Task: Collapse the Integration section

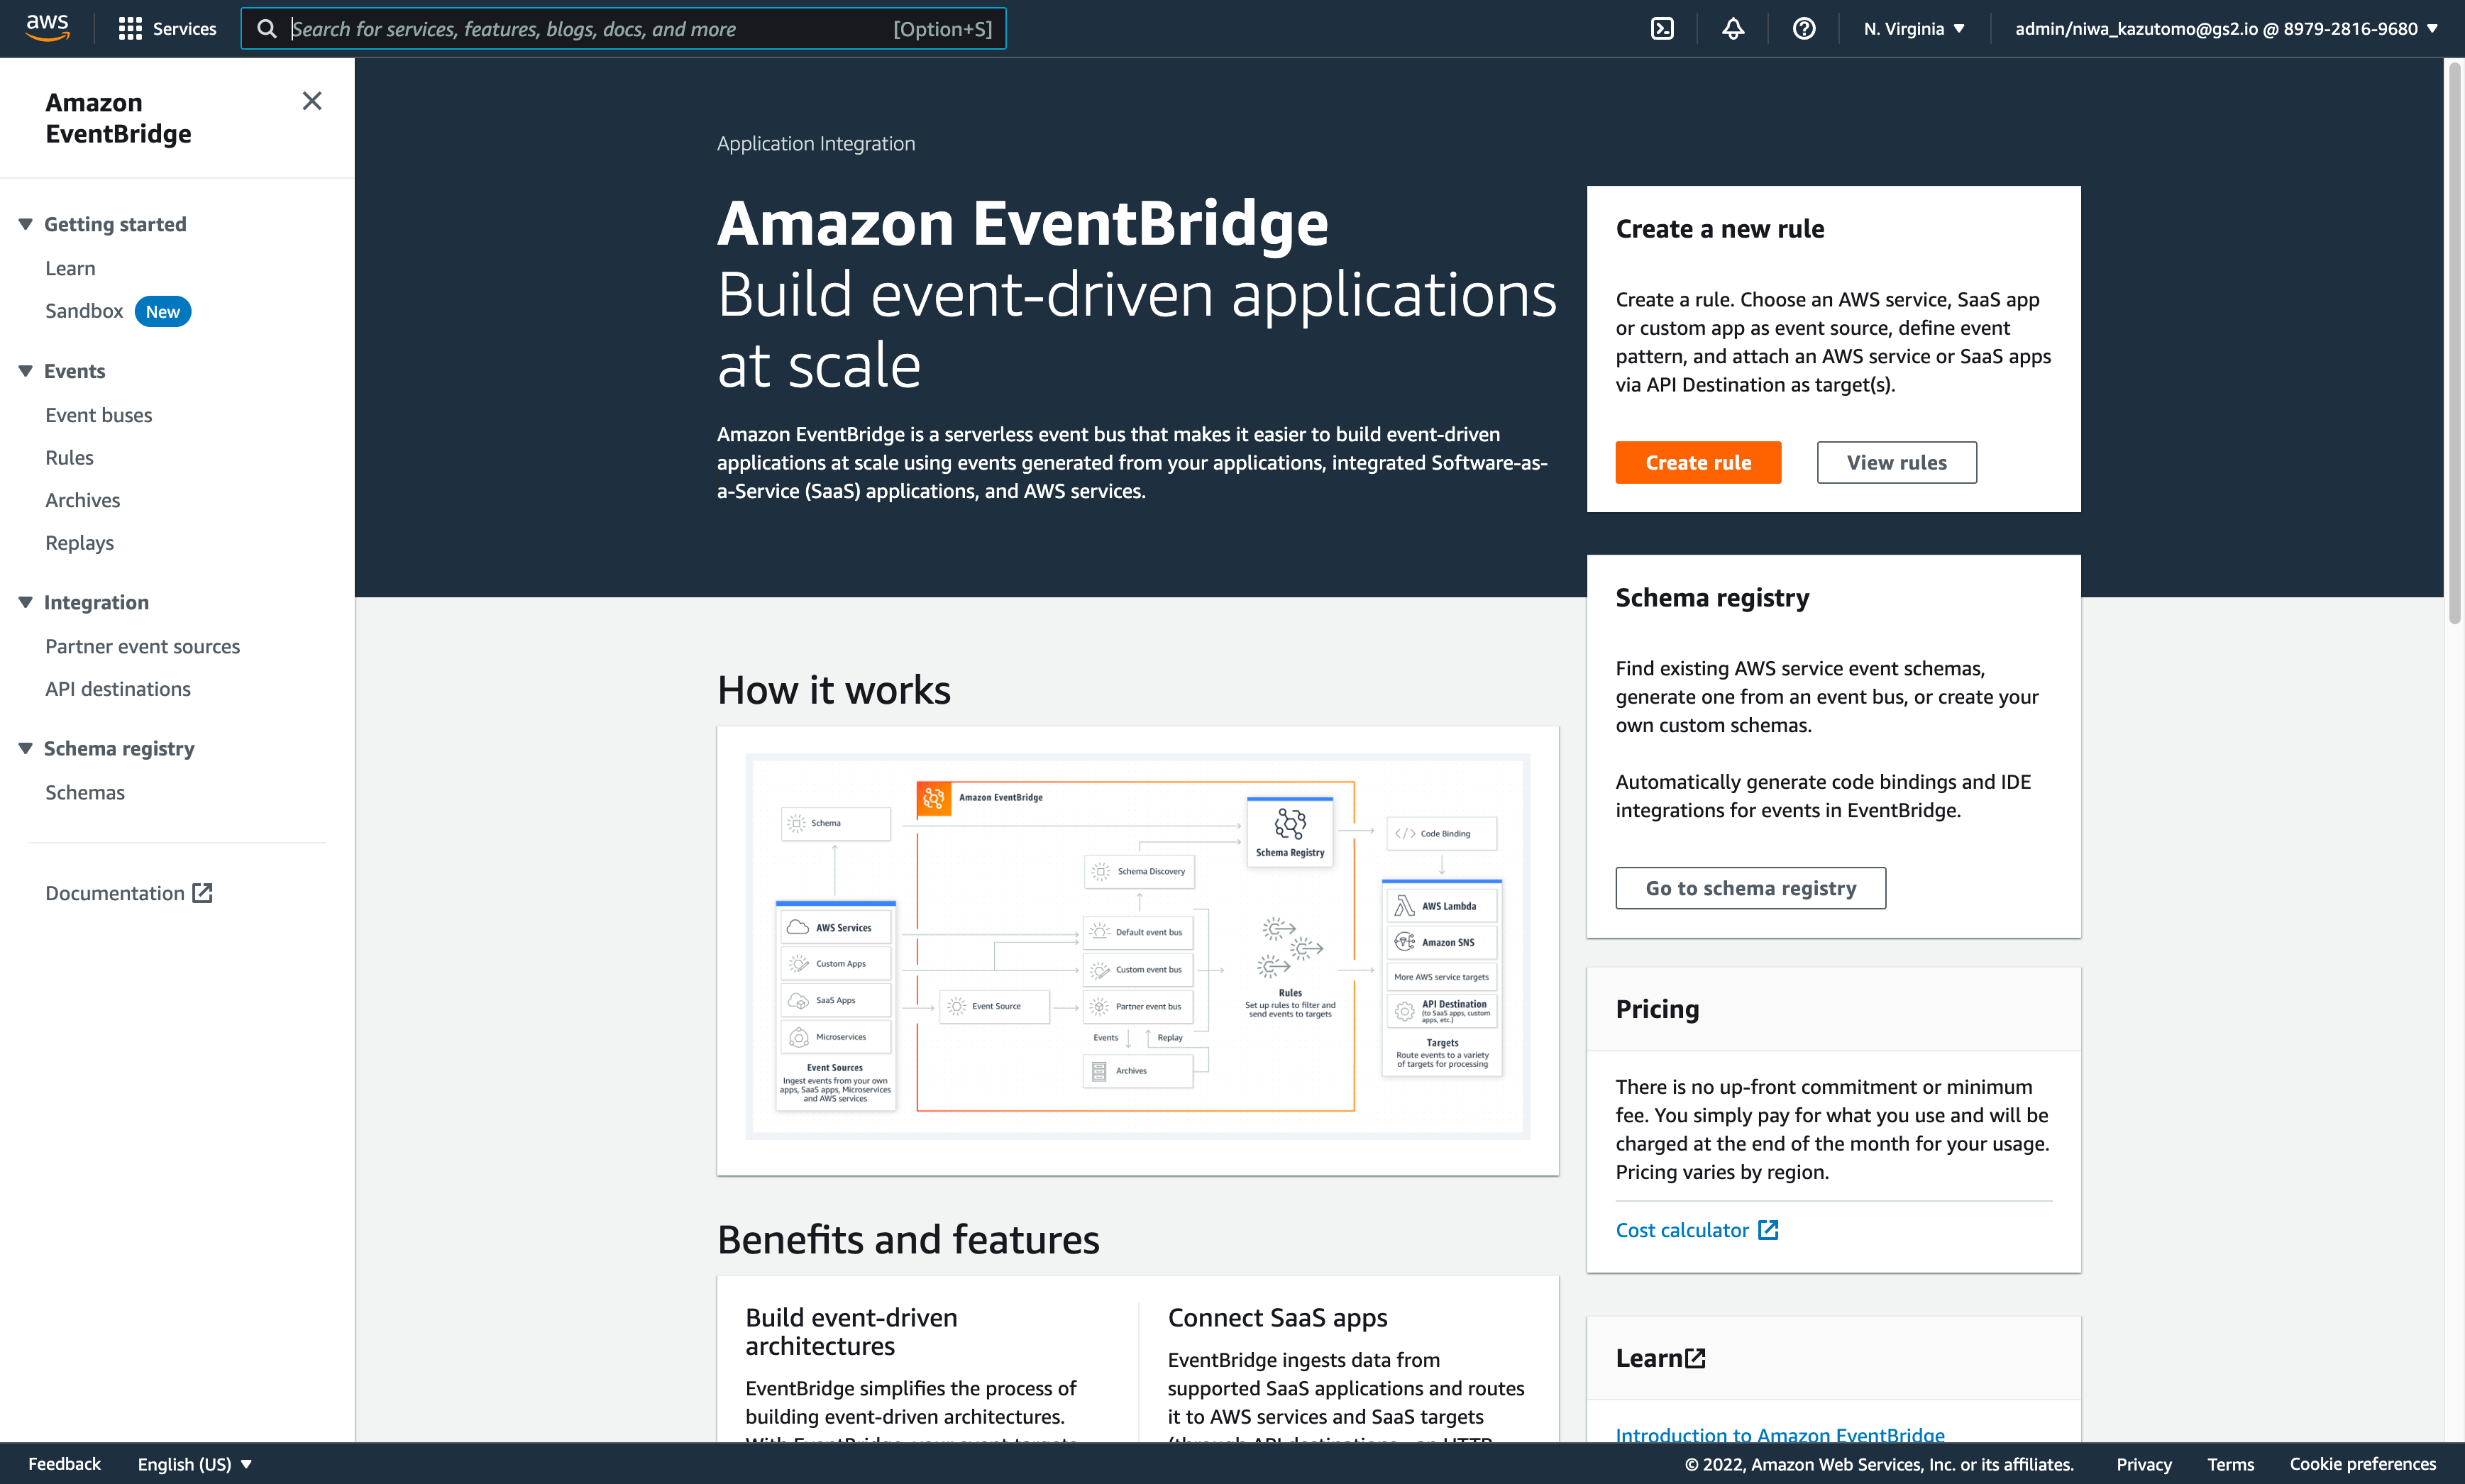Action: pos(26,602)
